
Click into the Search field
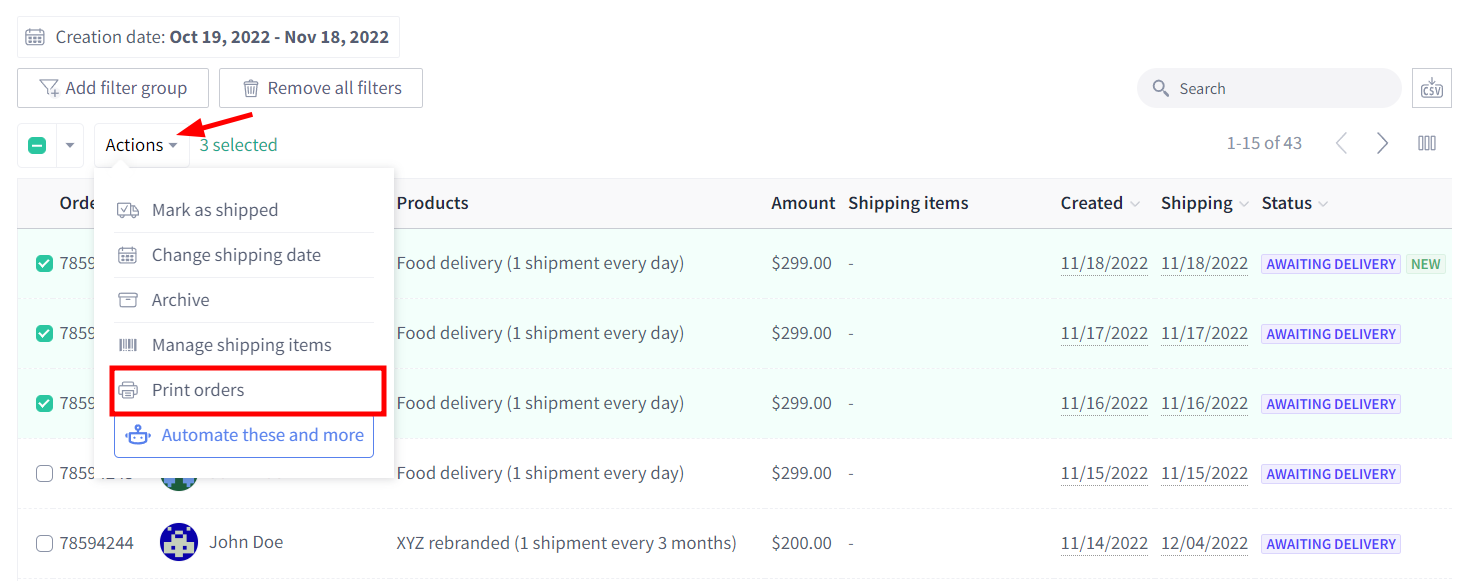coord(1269,88)
